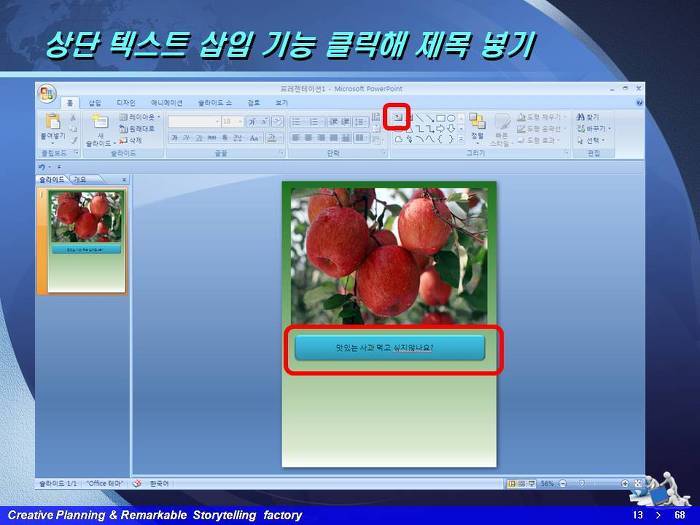Click the font color icon
The image size is (700, 525).
272,138
